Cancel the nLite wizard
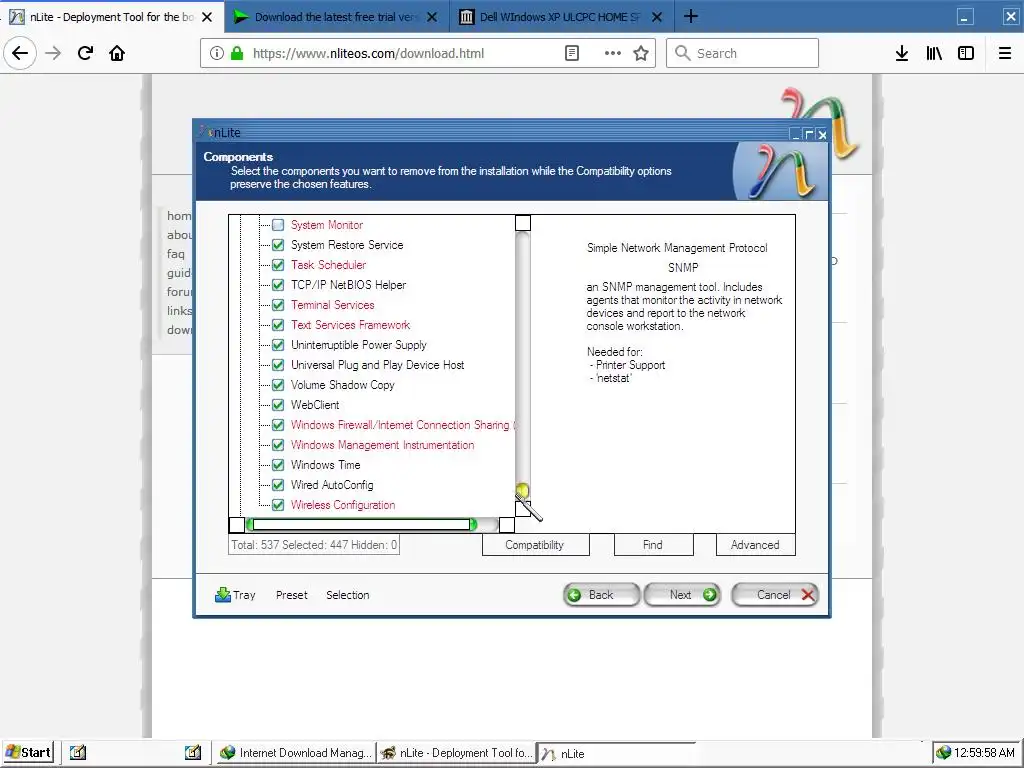The image size is (1024, 768). coord(775,595)
